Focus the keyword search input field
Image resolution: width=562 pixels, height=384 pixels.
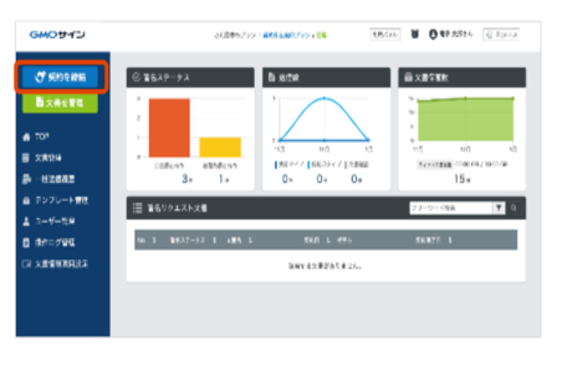[x=451, y=208]
